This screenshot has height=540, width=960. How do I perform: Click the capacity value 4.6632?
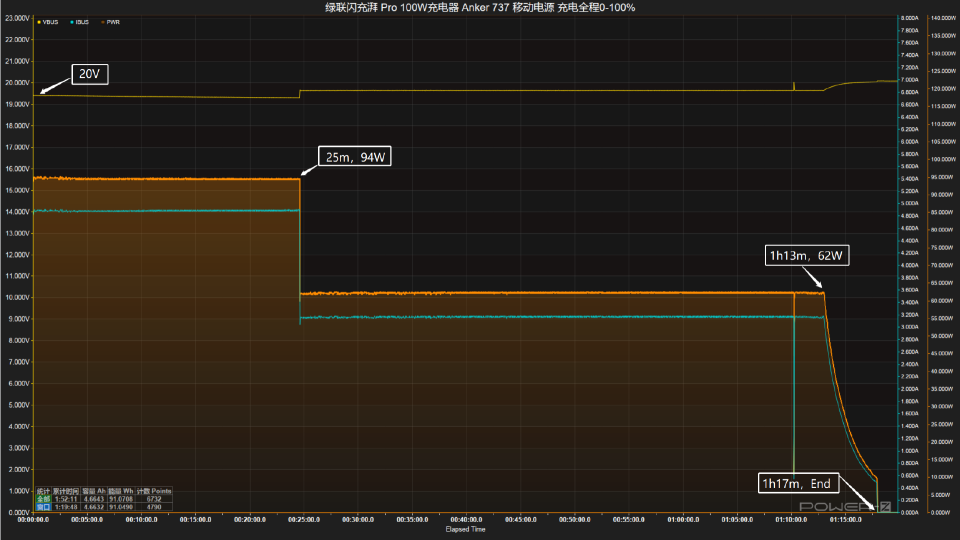(x=94, y=507)
